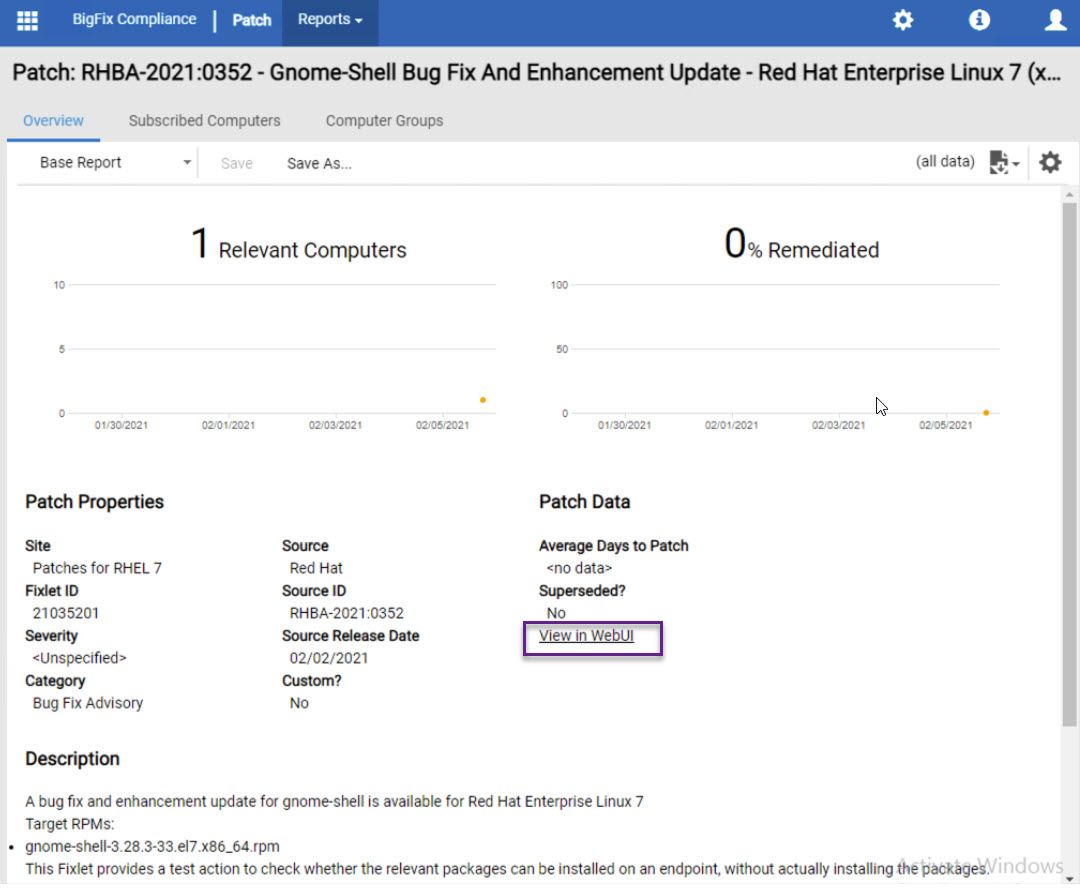The width and height of the screenshot is (1080, 888).
Task: Switch to Computer Groups tab
Action: pos(384,121)
